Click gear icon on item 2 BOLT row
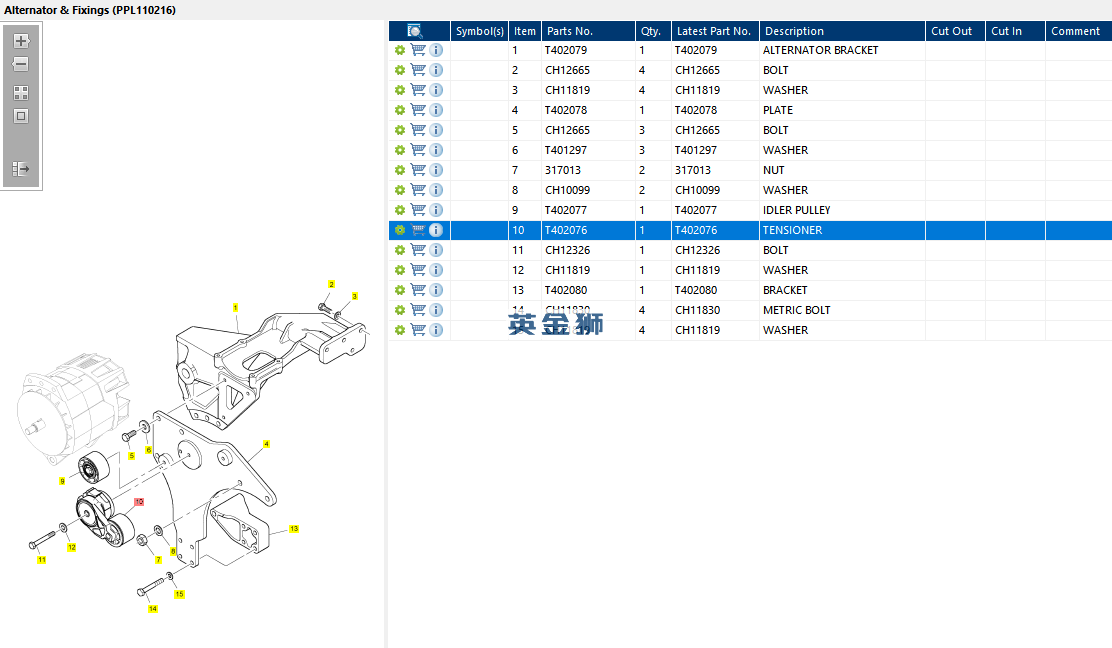The width and height of the screenshot is (1112, 648). tap(400, 70)
